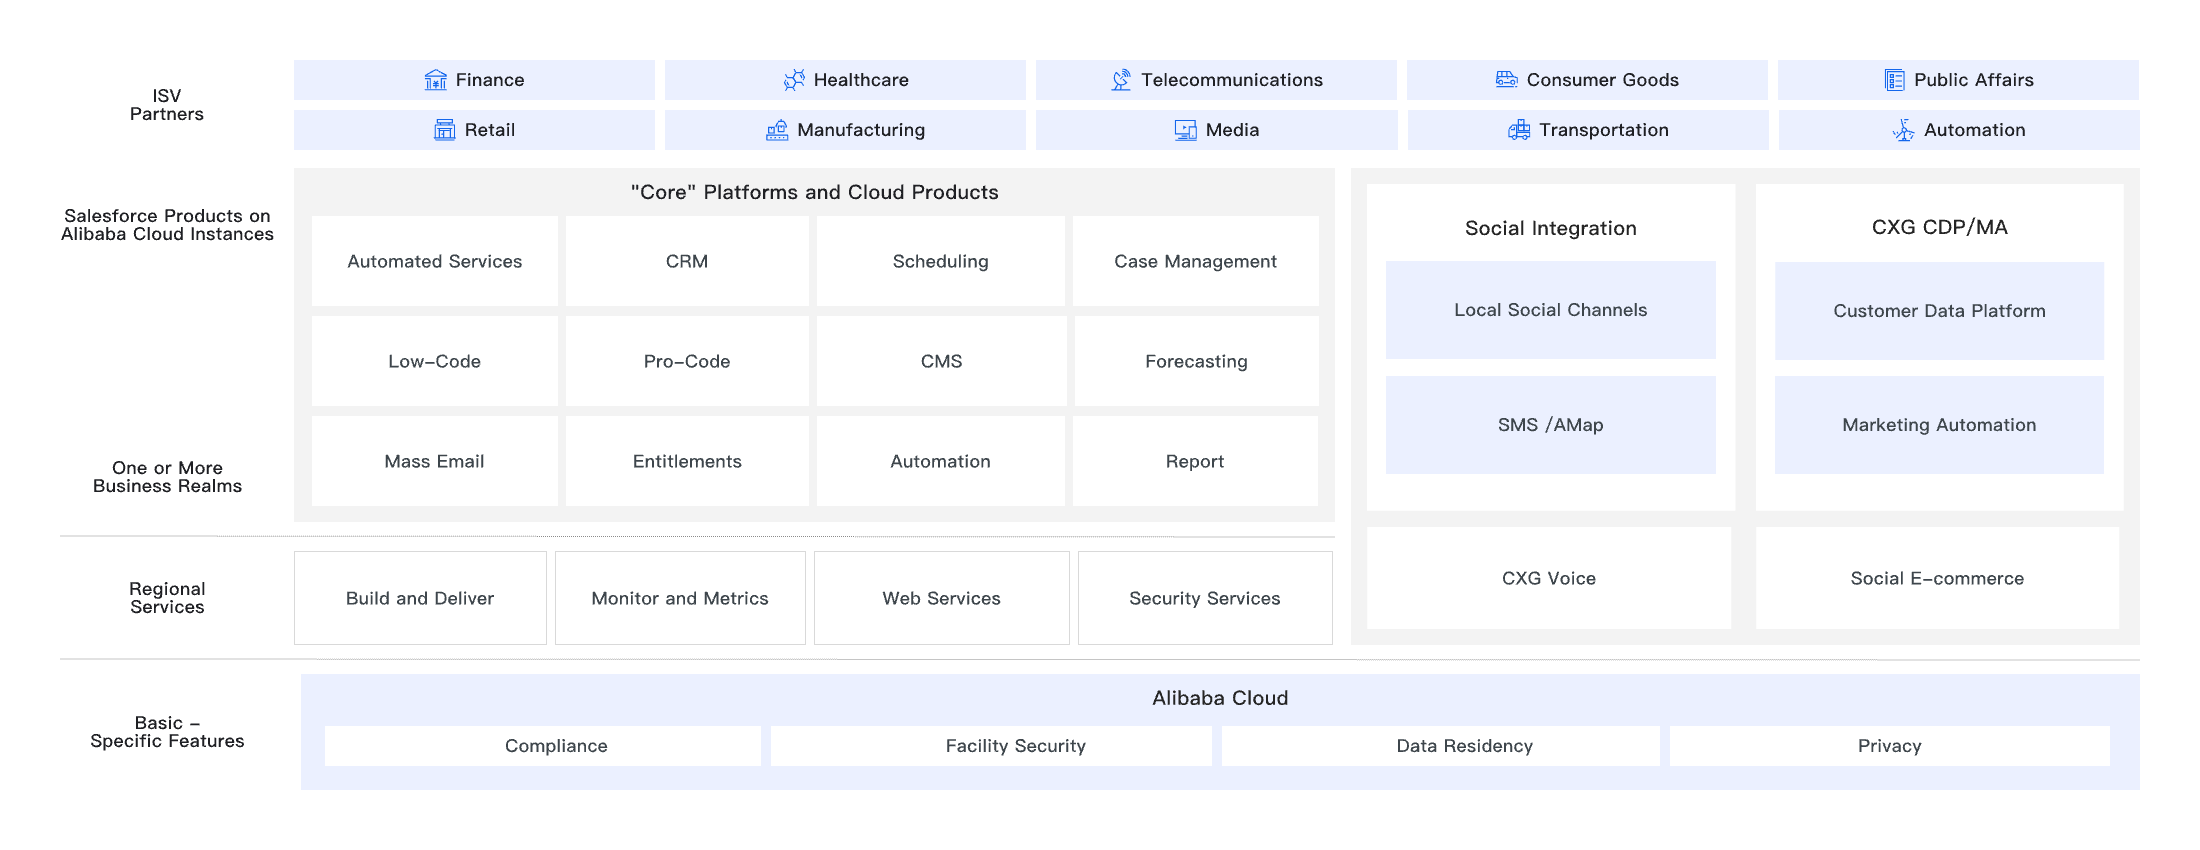Click the Social Integration heading

pyautogui.click(x=1551, y=228)
